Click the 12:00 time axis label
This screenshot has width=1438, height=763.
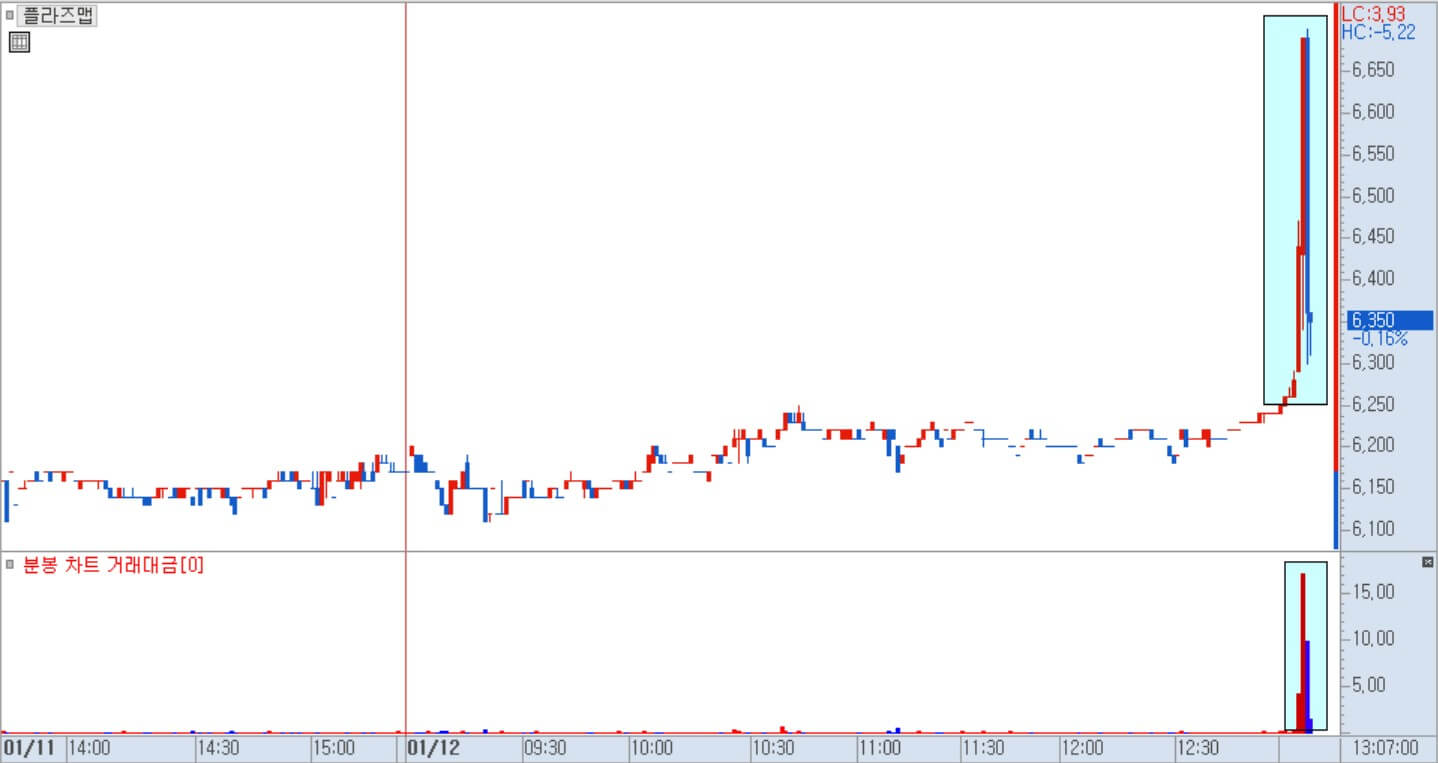pos(1082,748)
